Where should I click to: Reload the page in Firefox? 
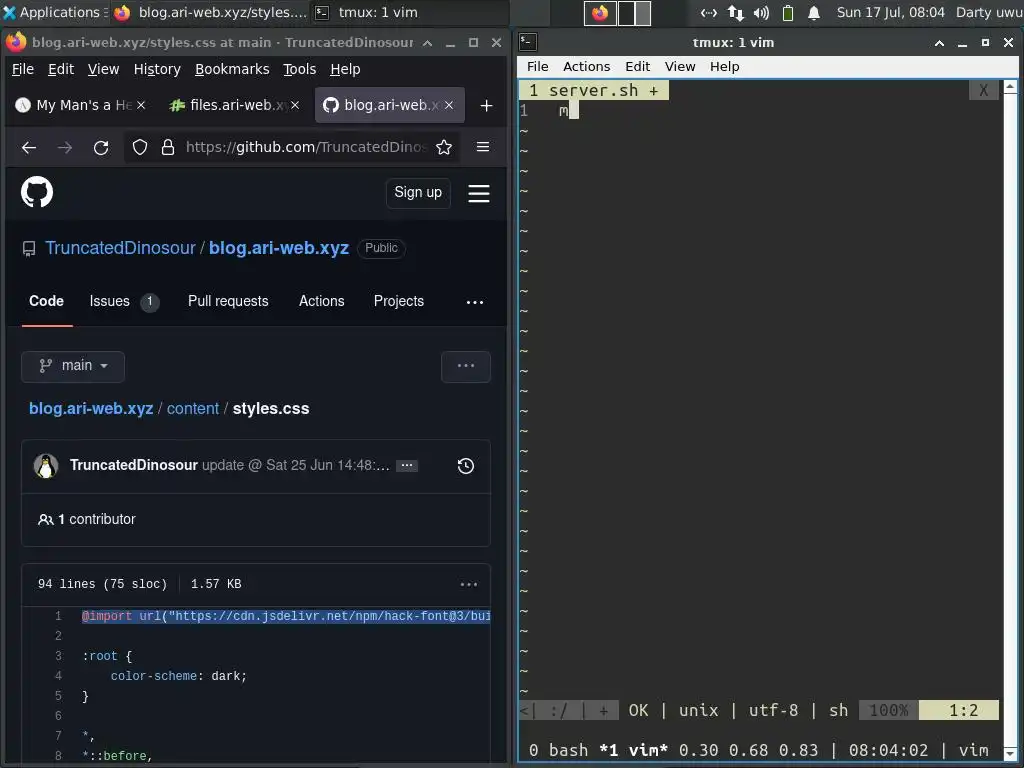(101, 148)
